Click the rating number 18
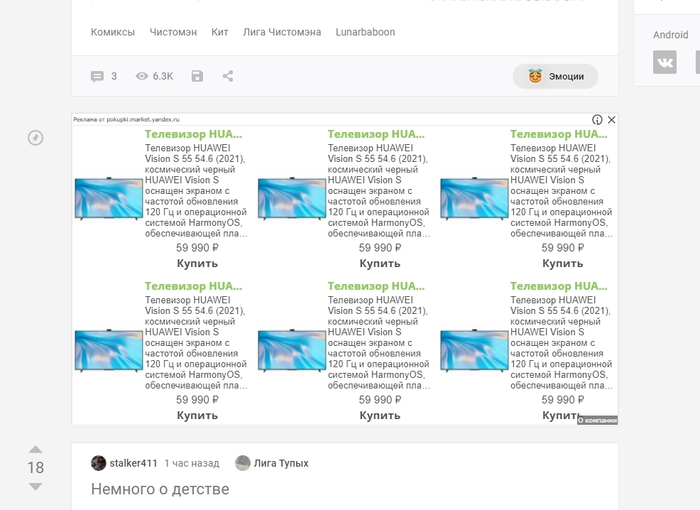 point(35,468)
